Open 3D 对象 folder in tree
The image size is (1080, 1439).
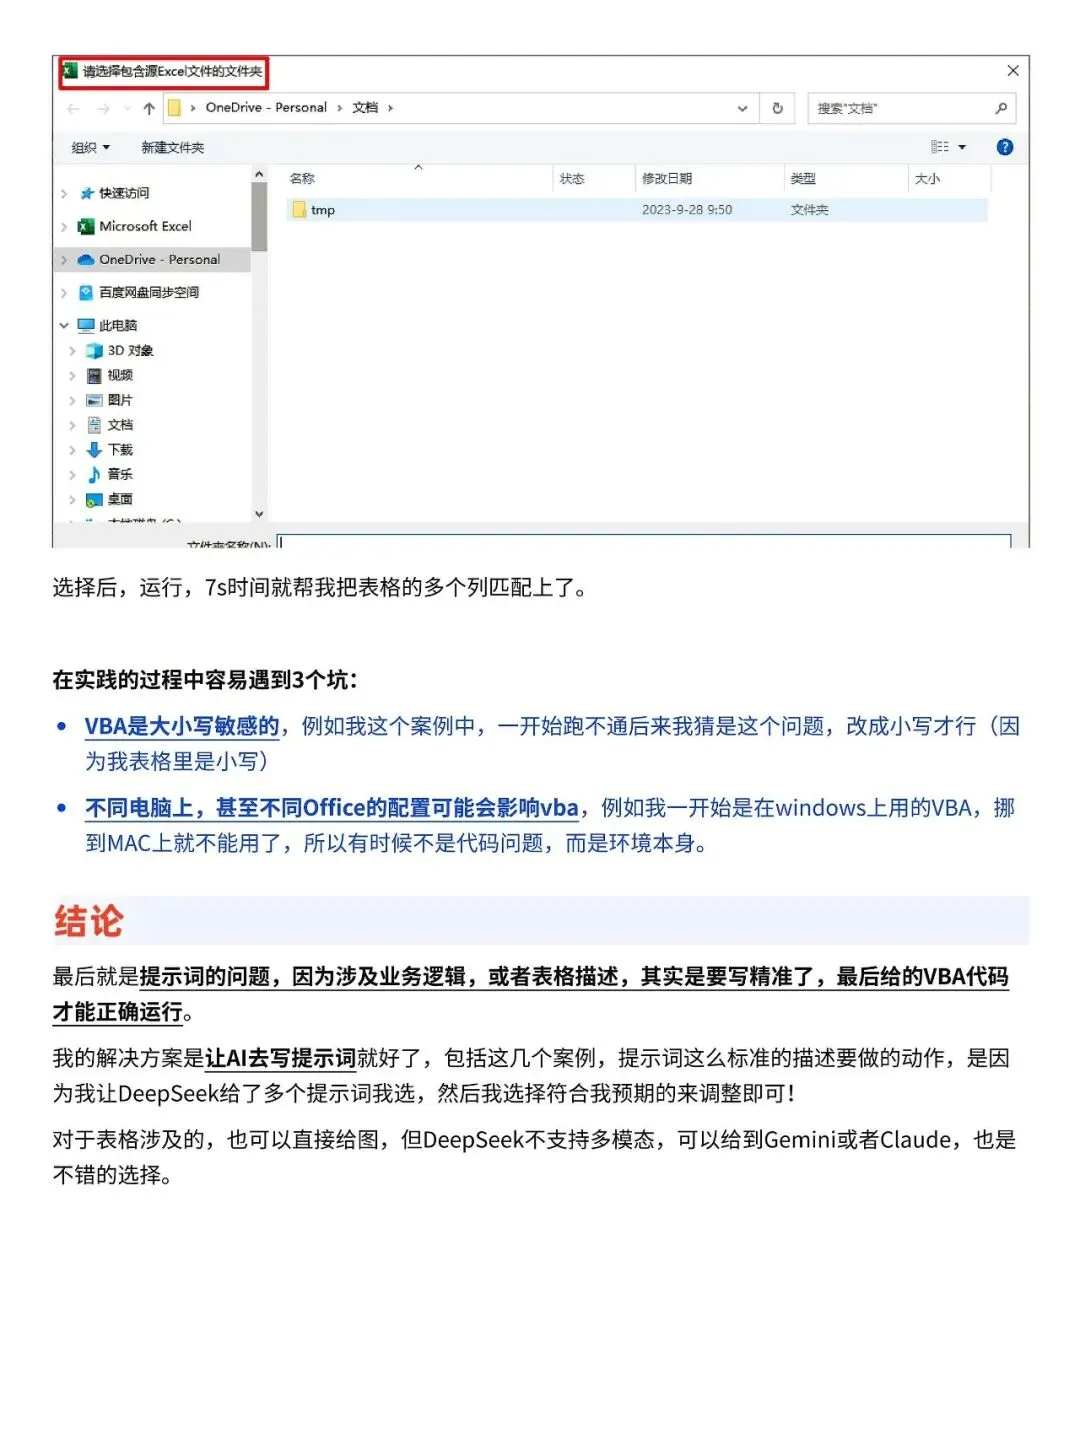tap(130, 350)
